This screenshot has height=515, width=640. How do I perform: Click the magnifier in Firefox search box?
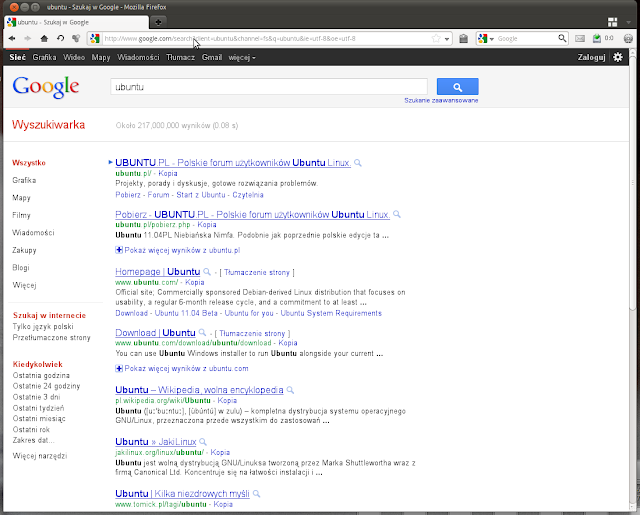click(562, 38)
